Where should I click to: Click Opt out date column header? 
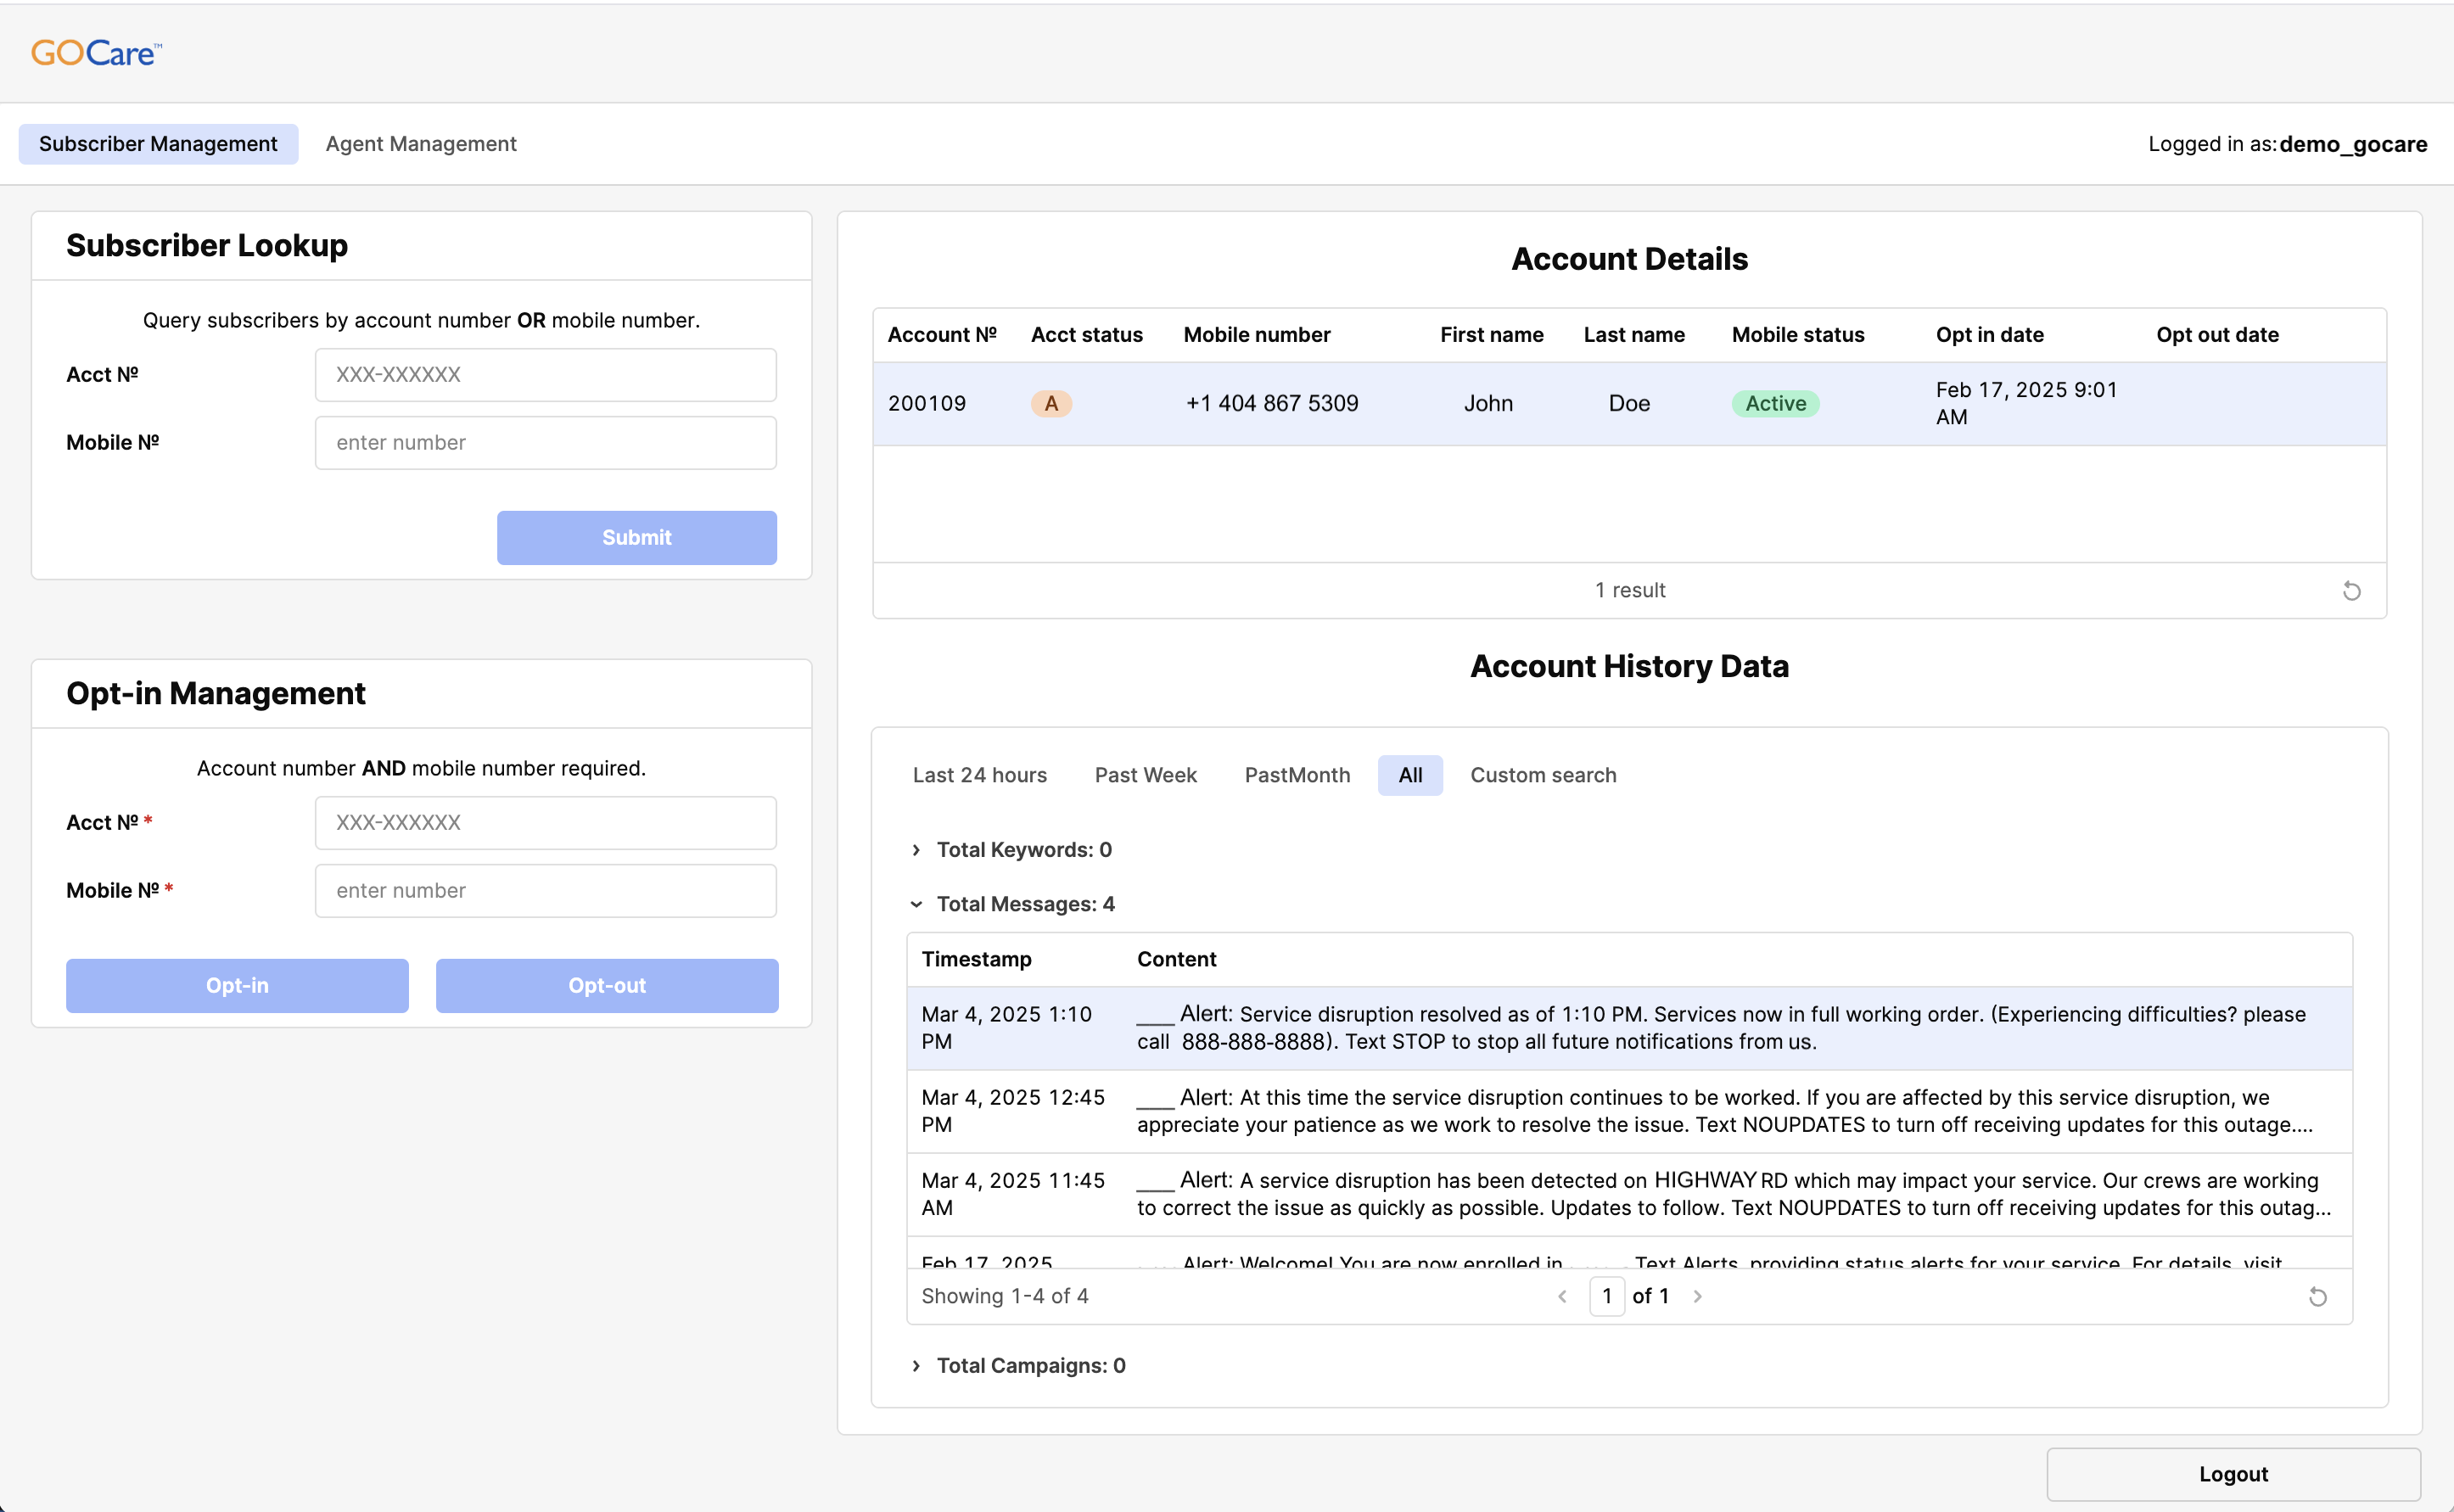coord(2217,335)
